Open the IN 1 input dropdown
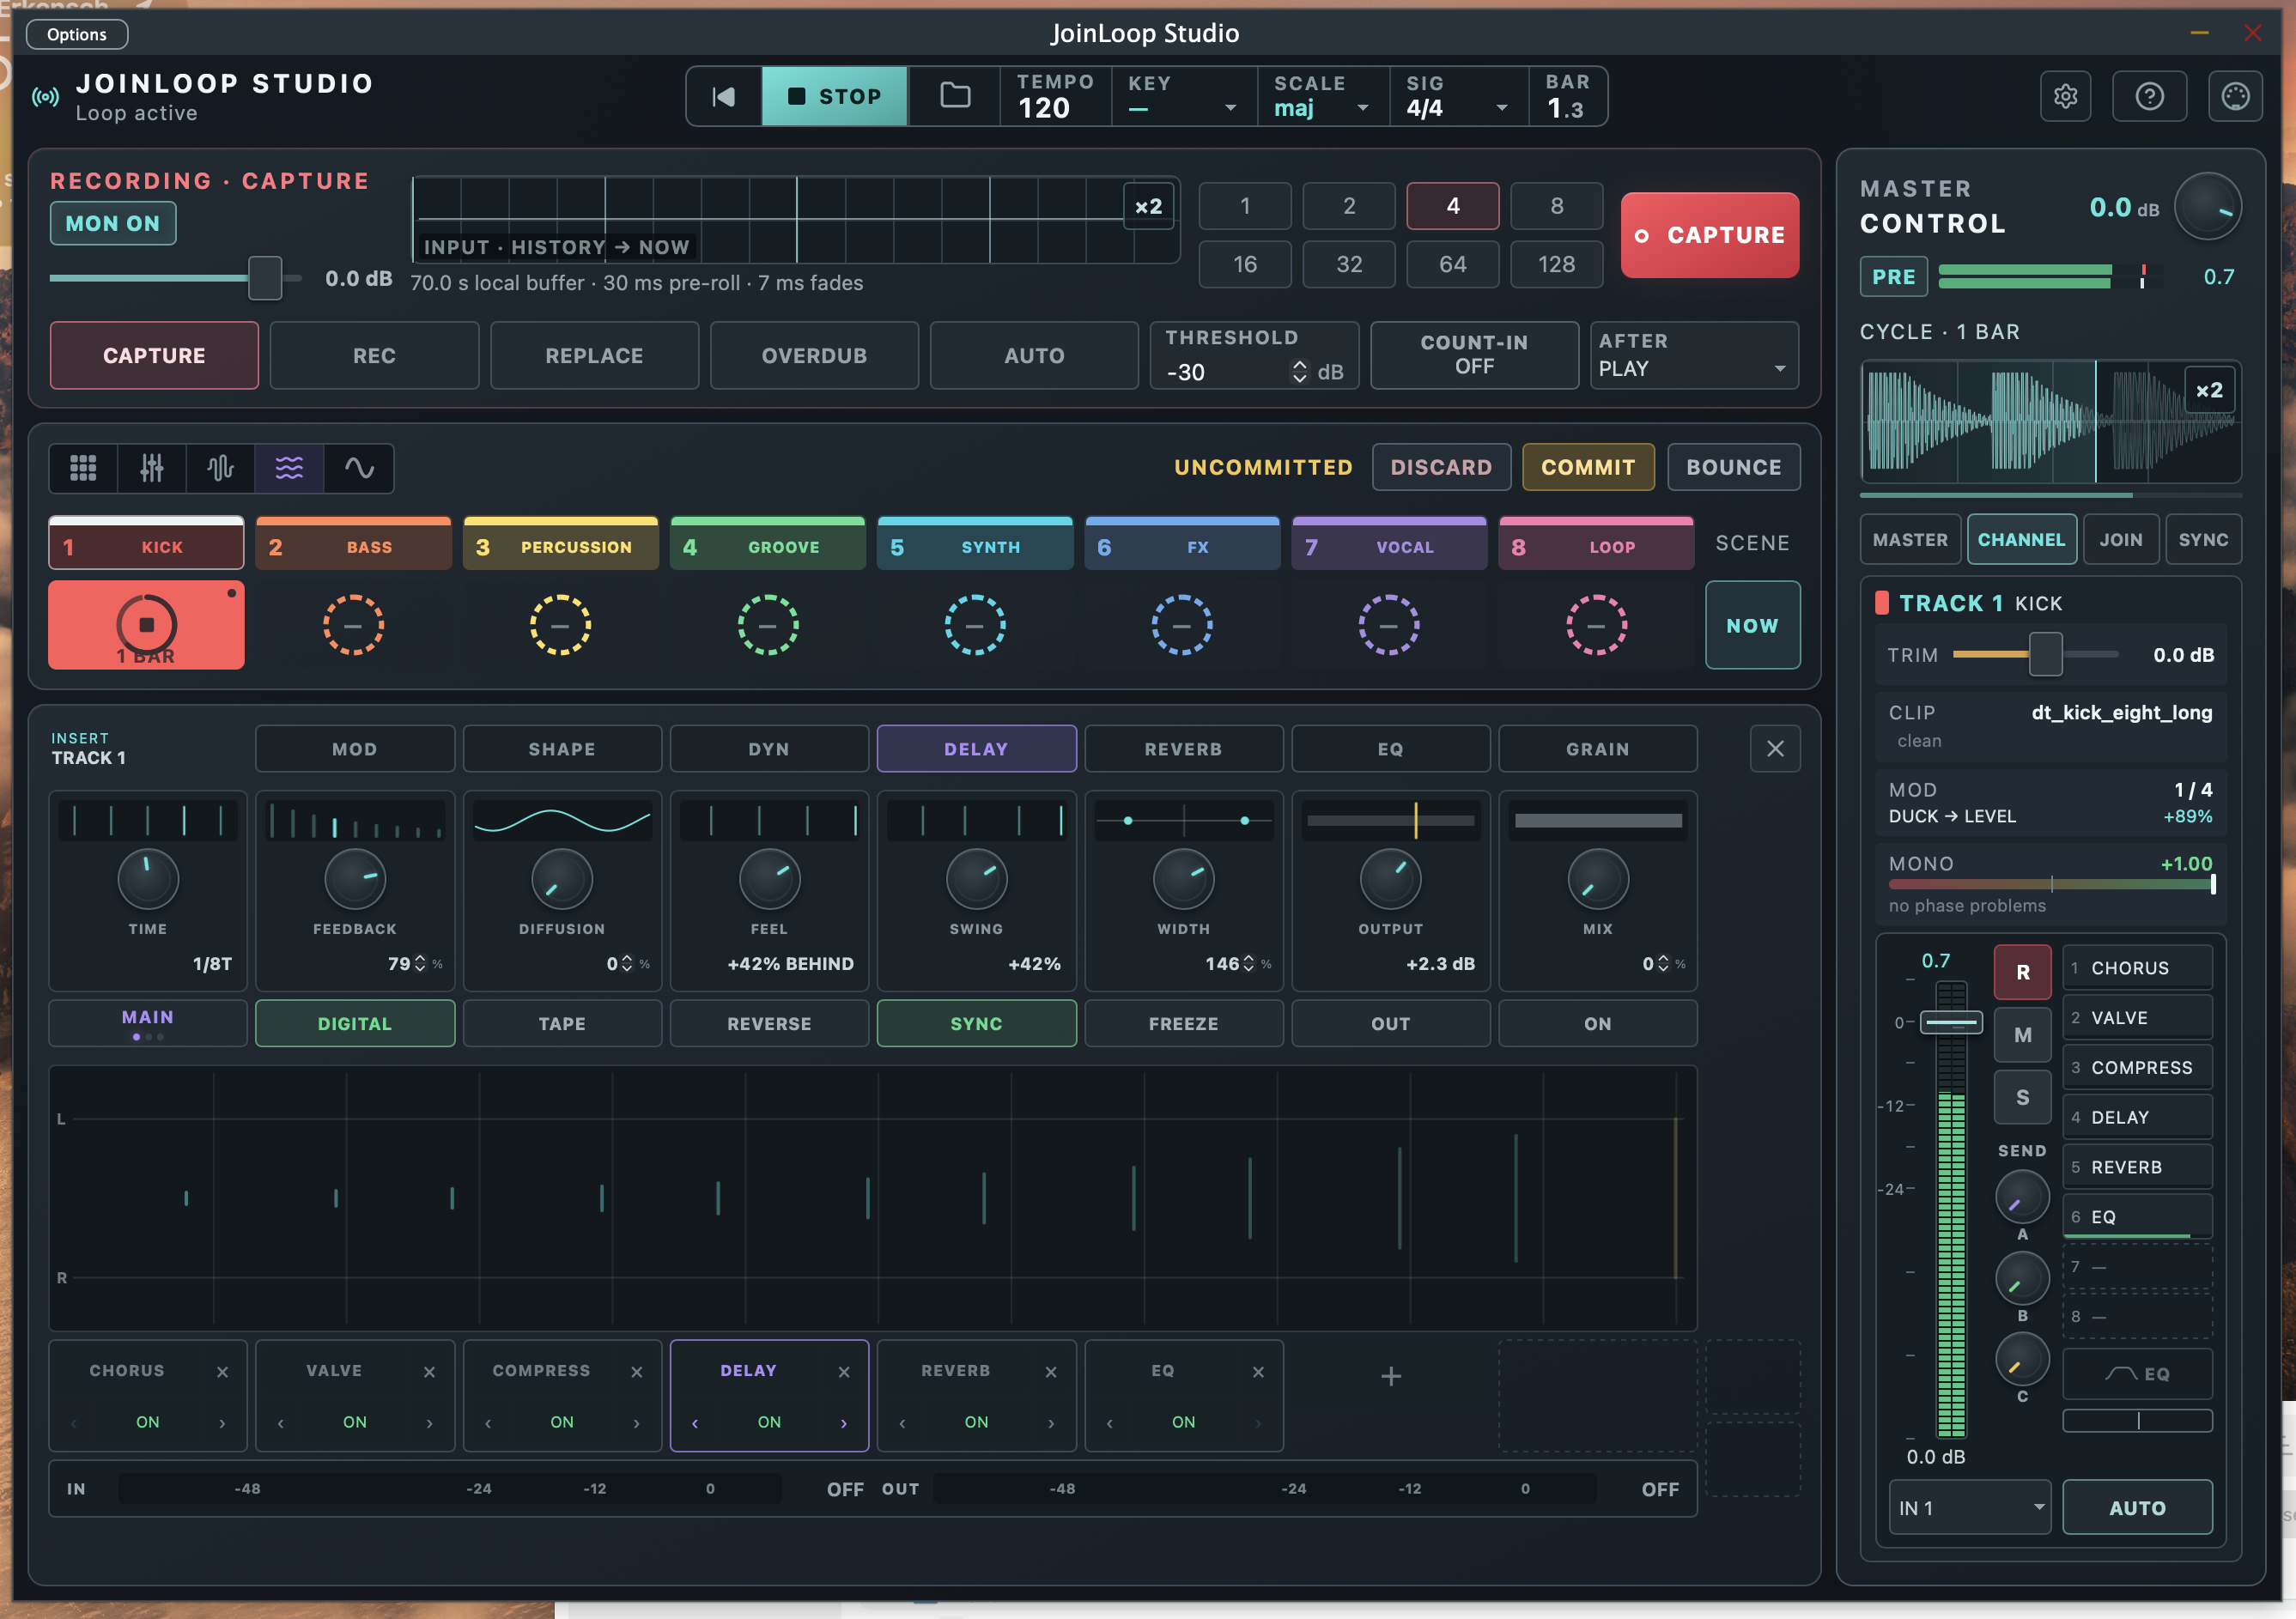The height and width of the screenshot is (1619, 2296). [1969, 1508]
